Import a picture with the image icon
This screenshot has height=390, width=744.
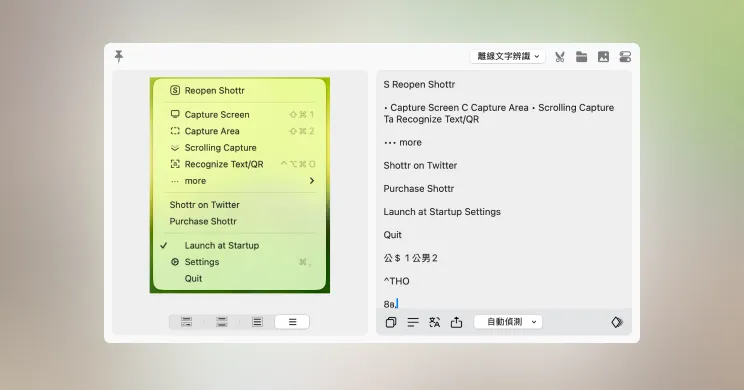tap(603, 57)
